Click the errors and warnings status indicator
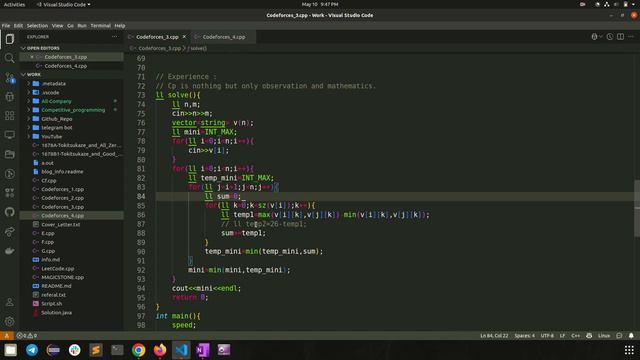Viewport: 640px width, 360px height. (x=27, y=336)
